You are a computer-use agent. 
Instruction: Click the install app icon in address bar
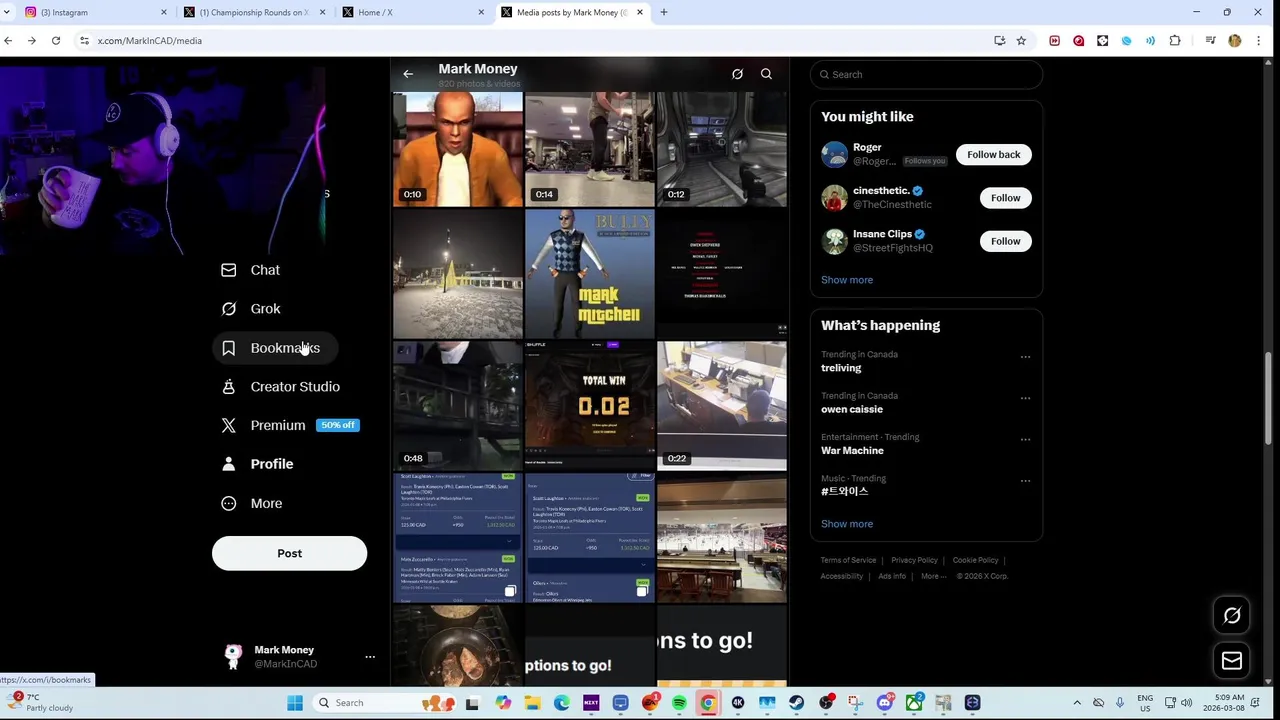(999, 41)
